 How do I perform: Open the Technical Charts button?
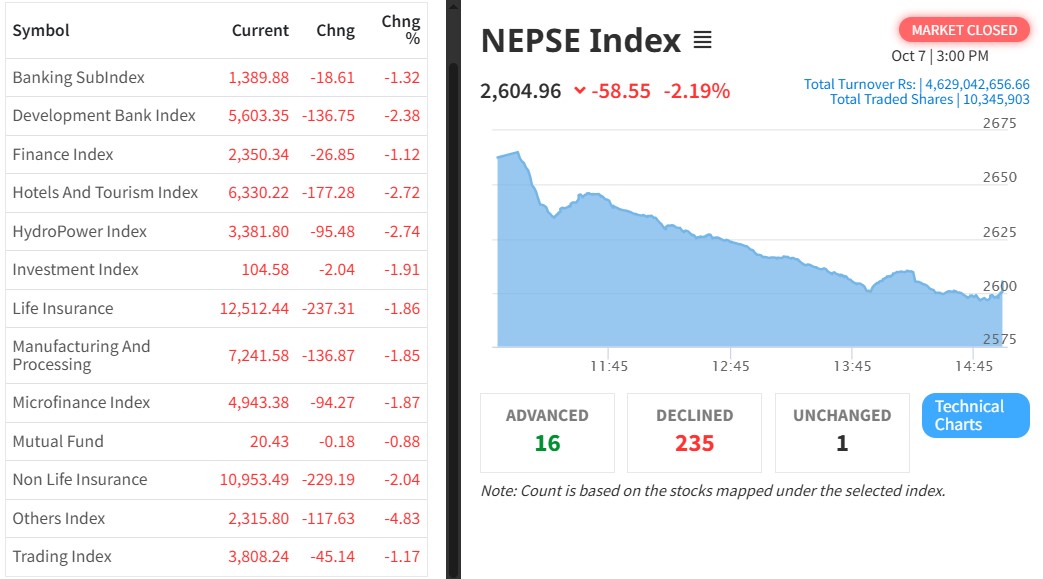point(975,415)
